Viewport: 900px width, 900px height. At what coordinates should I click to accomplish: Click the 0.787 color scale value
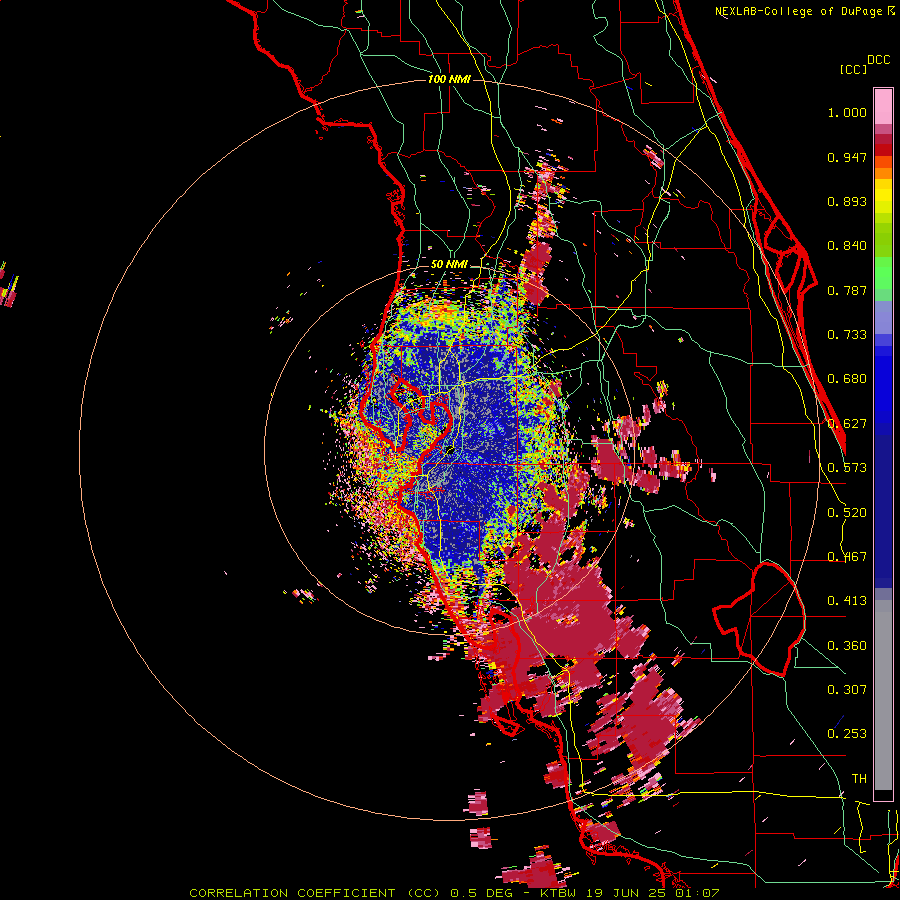pyautogui.click(x=847, y=290)
